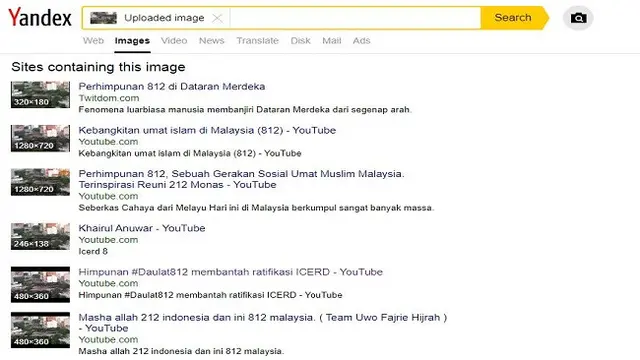Click the 'Uploaded image' label in search bar

click(164, 18)
